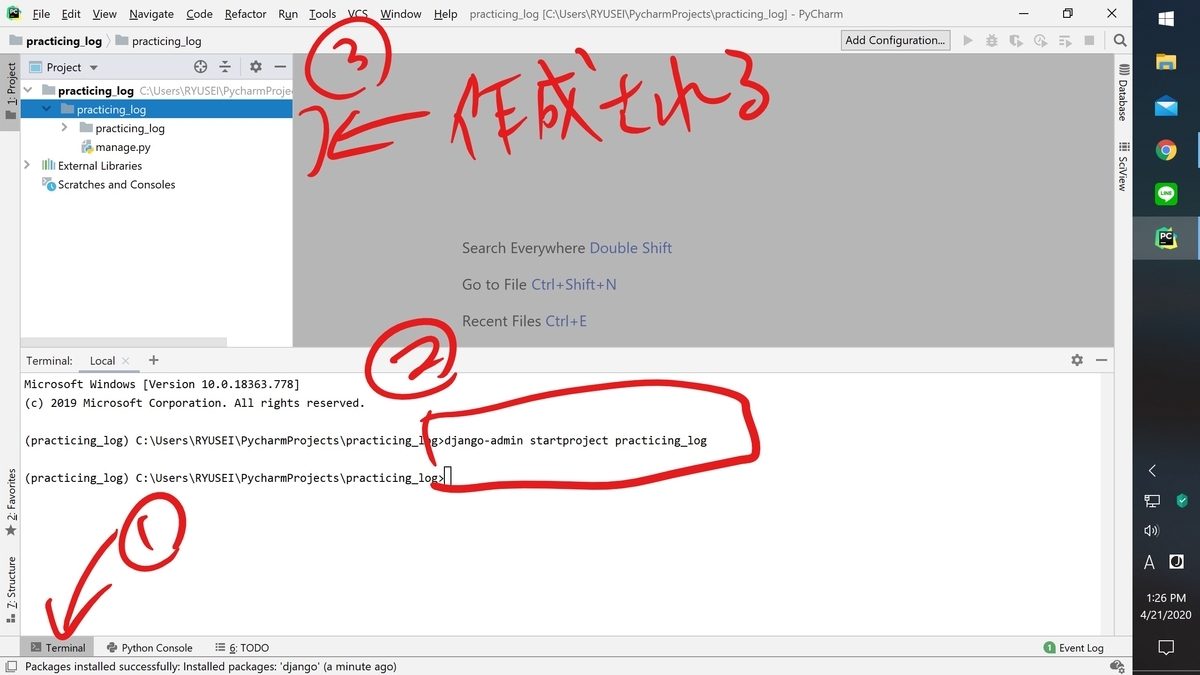Click the volume speaker tray icon

pyautogui.click(x=1151, y=531)
